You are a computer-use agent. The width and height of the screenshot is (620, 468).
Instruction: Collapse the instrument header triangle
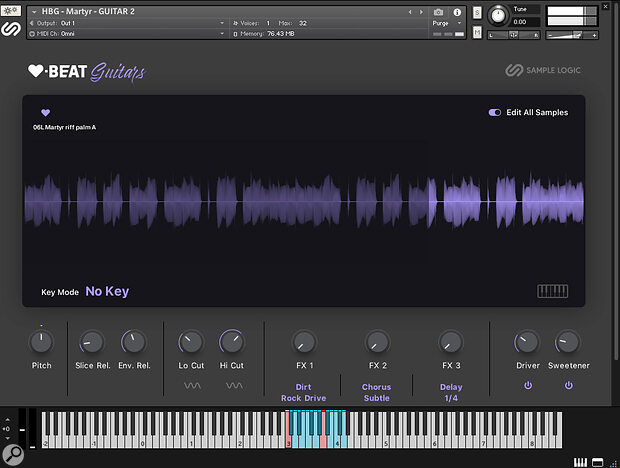34,12
